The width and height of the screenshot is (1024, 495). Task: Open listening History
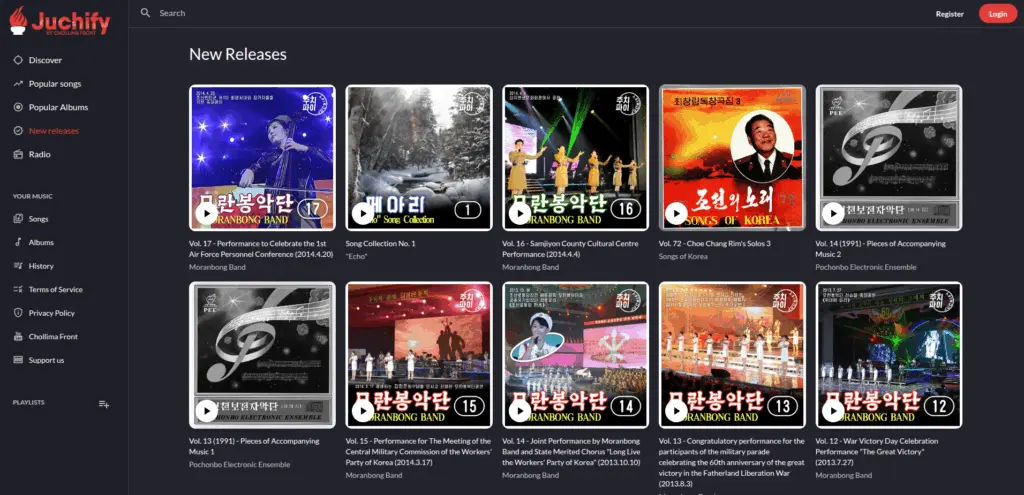41,266
